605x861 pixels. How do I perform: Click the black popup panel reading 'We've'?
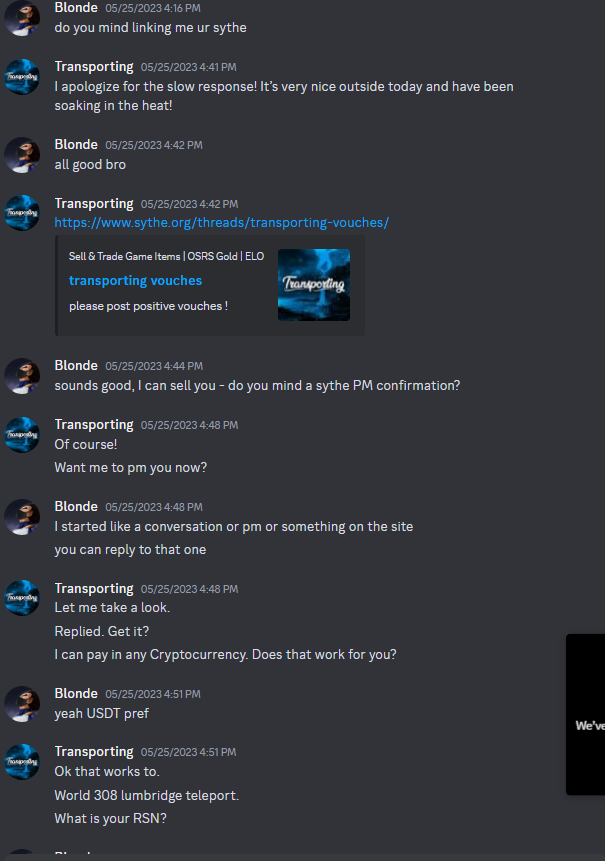click(x=585, y=714)
